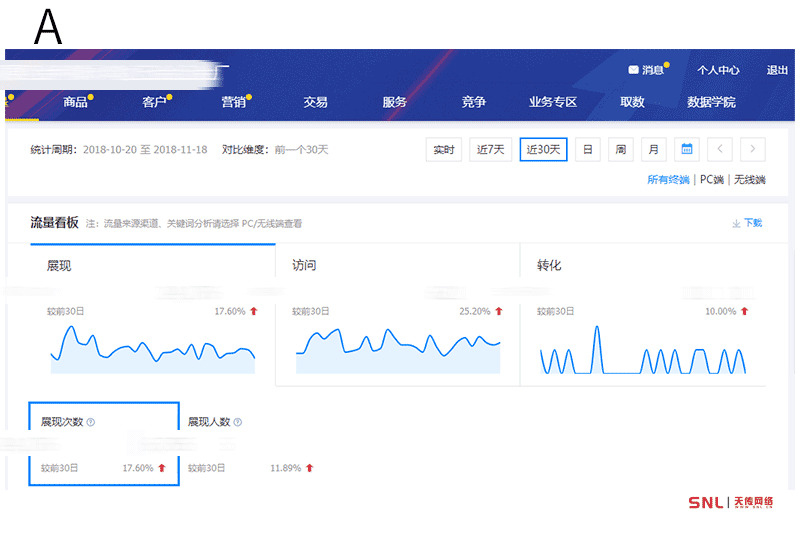The height and width of the screenshot is (540, 800).
Task: Select the 近30天 time range
Action: coord(543,150)
